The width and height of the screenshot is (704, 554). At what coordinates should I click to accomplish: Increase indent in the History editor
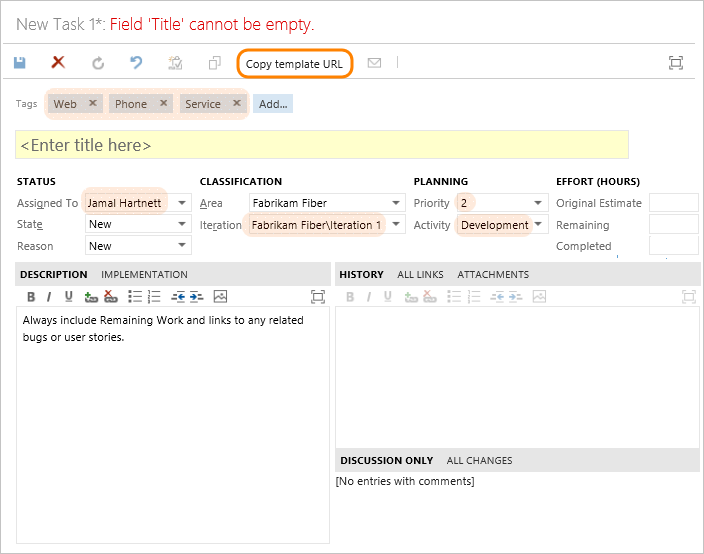click(516, 297)
